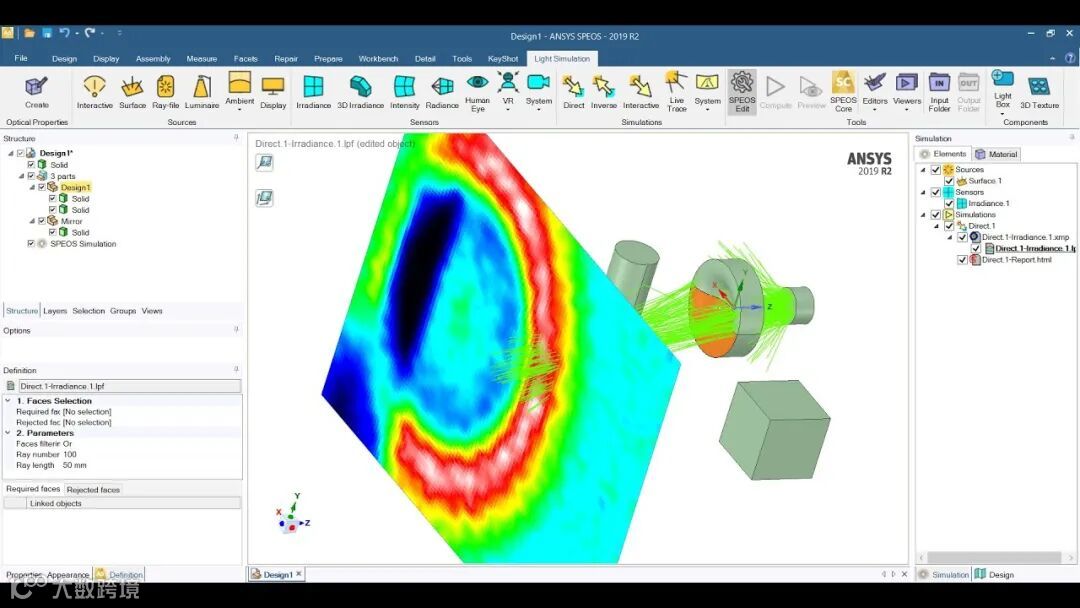Toggle the Direct.1-Irradiance.1.xmp checkbox
The width and height of the screenshot is (1080, 608).
click(x=962, y=238)
